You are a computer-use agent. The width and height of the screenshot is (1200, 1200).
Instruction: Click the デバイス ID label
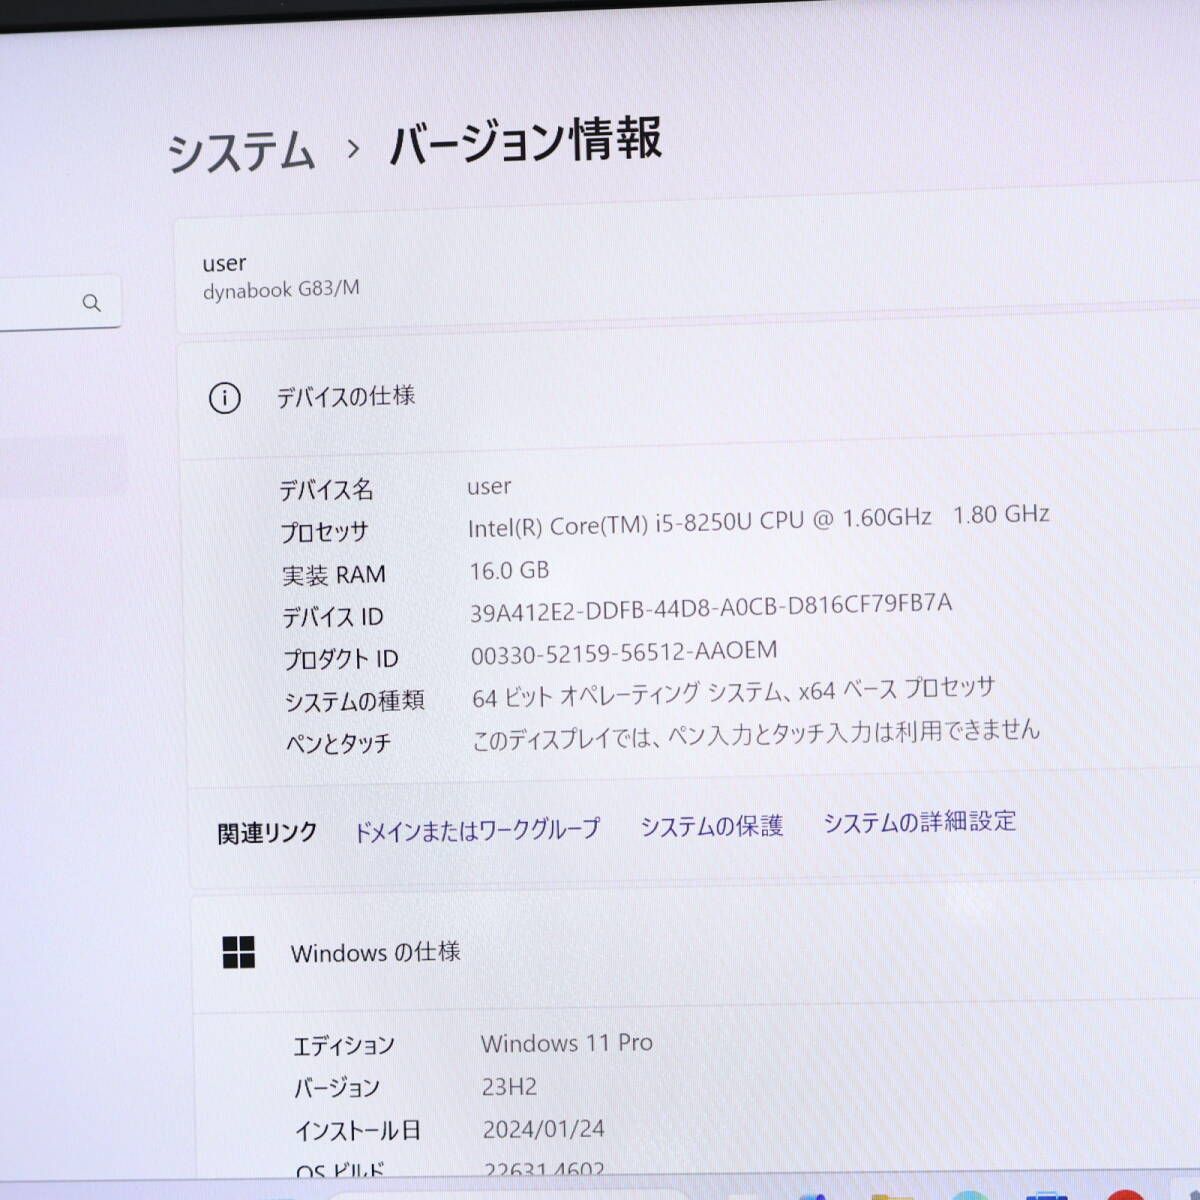(332, 617)
